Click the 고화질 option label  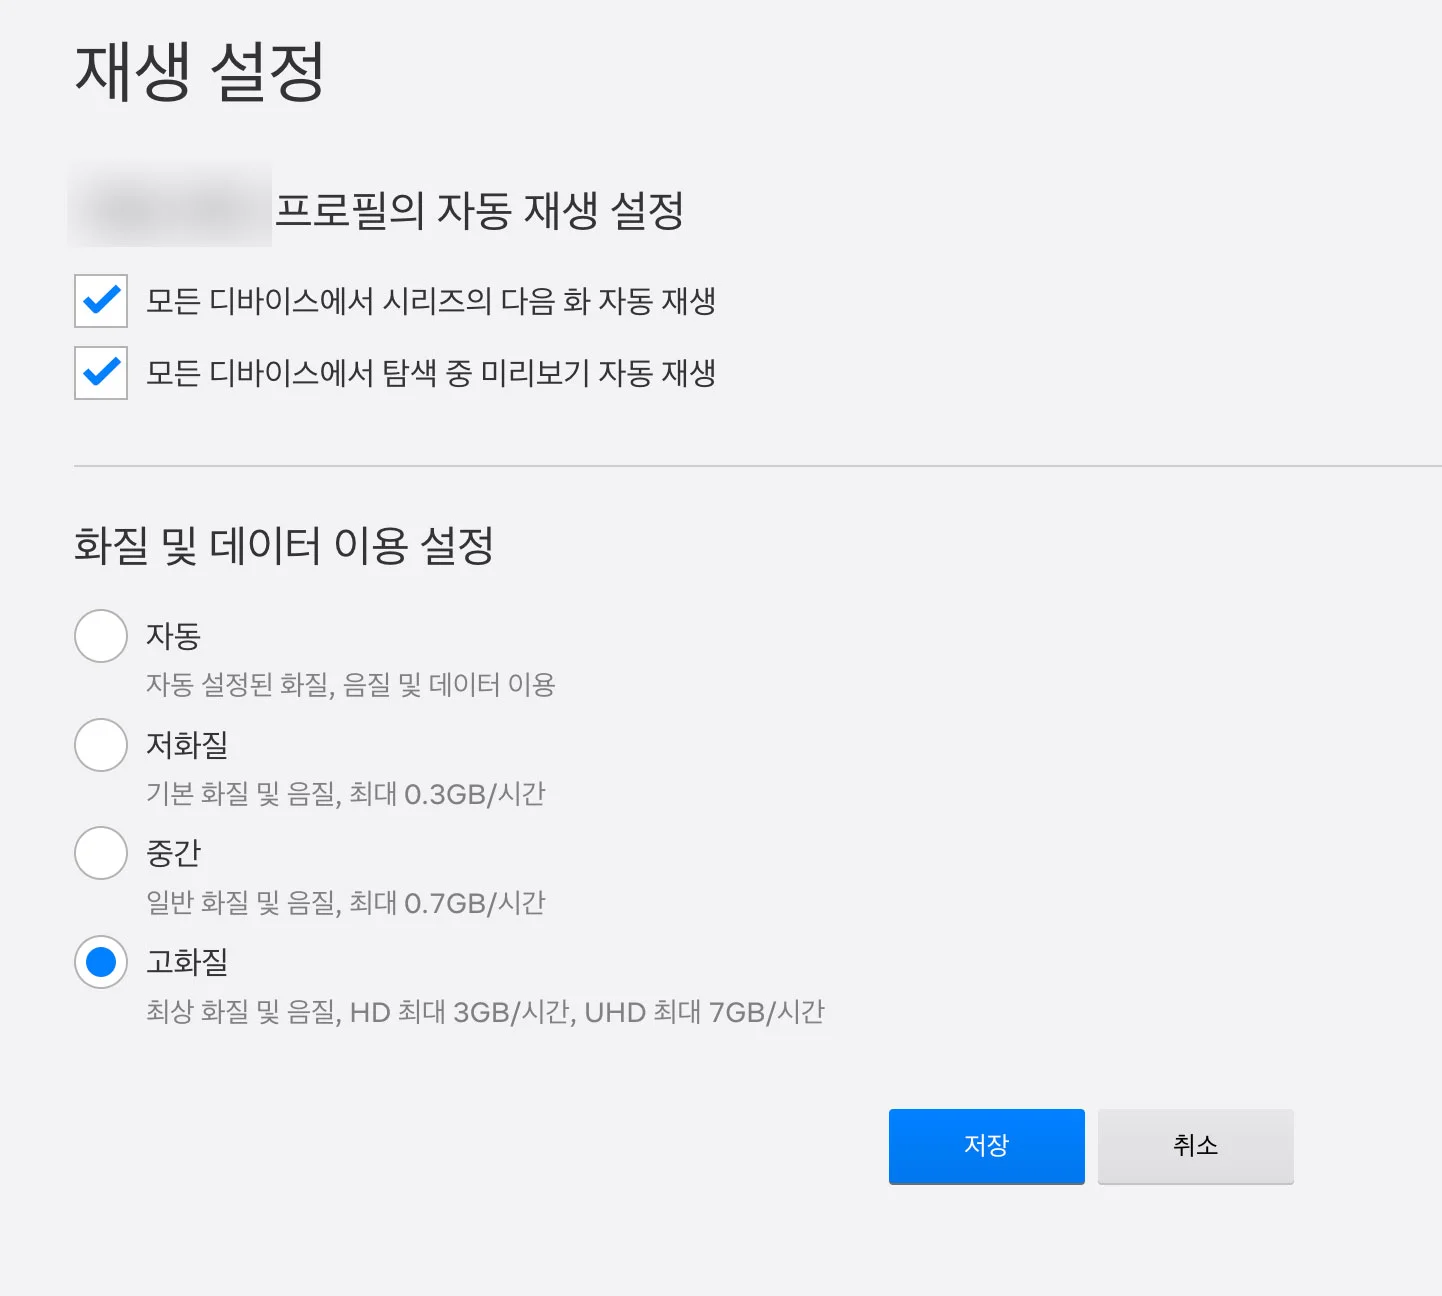click(187, 962)
